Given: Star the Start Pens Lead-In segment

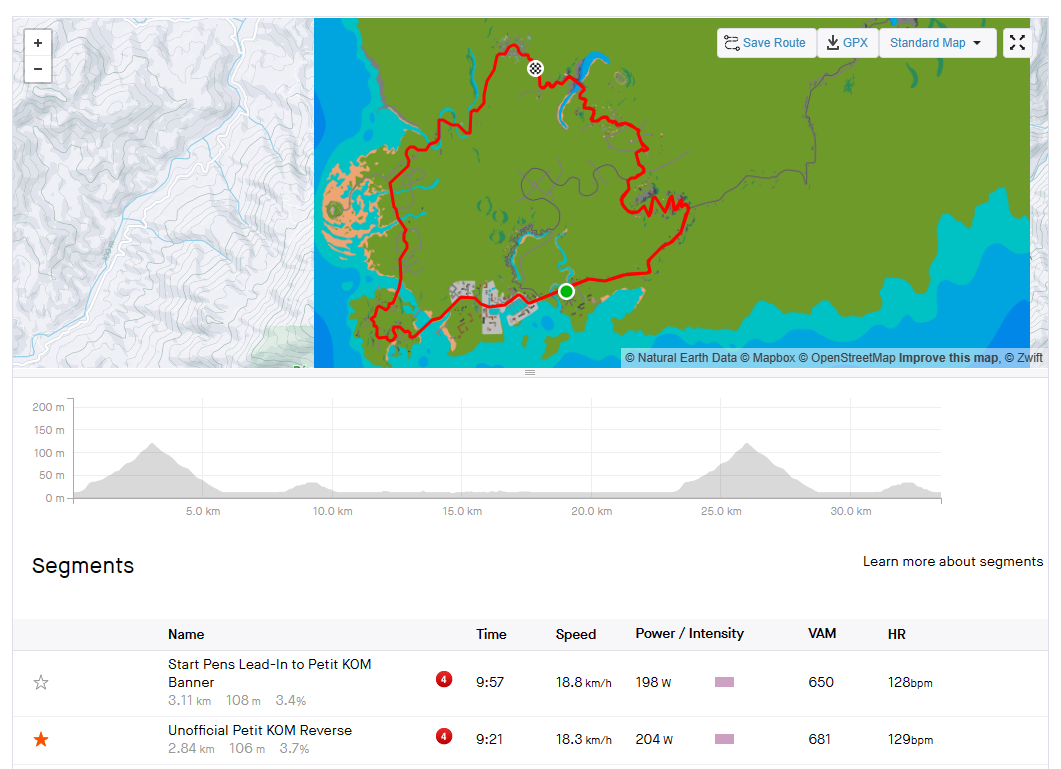Looking at the screenshot, I should pyautogui.click(x=41, y=682).
